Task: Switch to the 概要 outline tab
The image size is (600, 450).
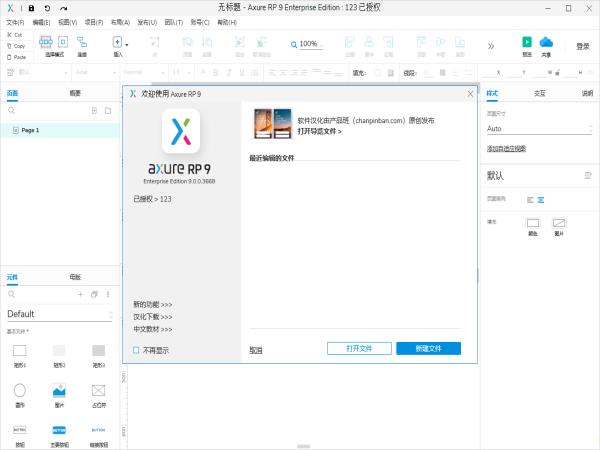Action: 75,93
